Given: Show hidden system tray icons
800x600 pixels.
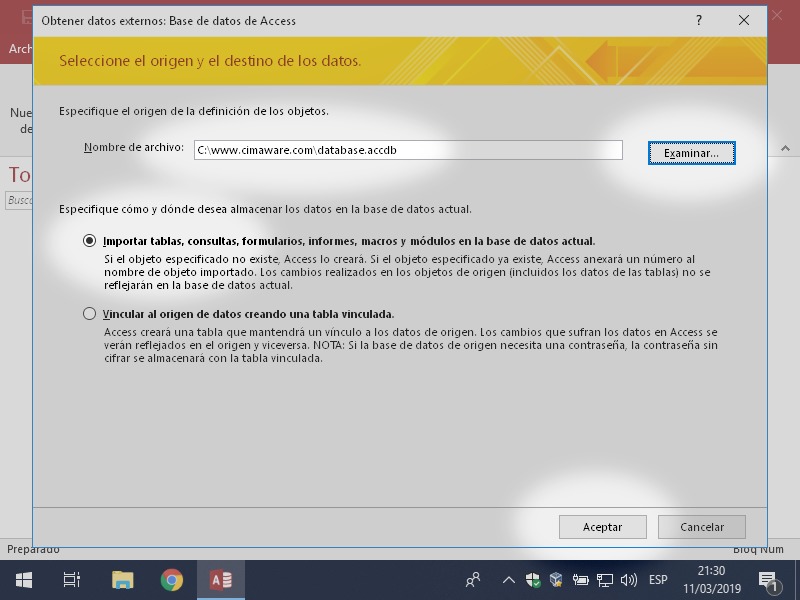Looking at the screenshot, I should pos(508,580).
